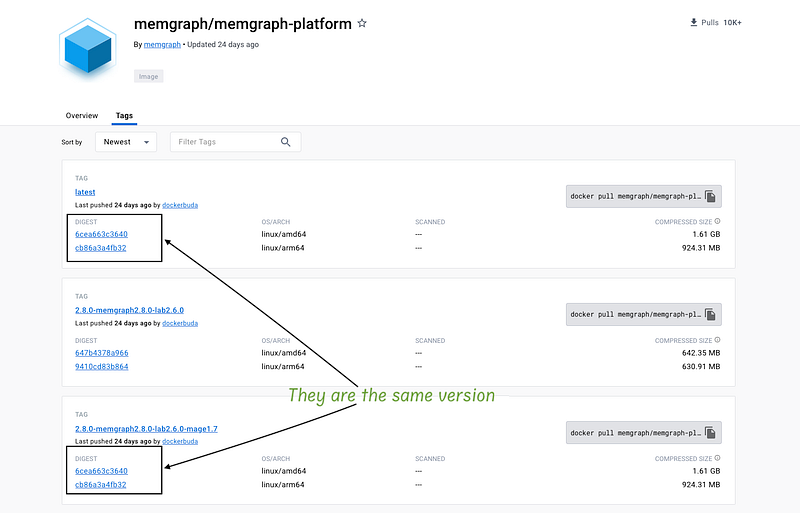Open digest 6cea663c3640 under mage1.7 tag
The height and width of the screenshot is (513, 800).
click(x=101, y=471)
